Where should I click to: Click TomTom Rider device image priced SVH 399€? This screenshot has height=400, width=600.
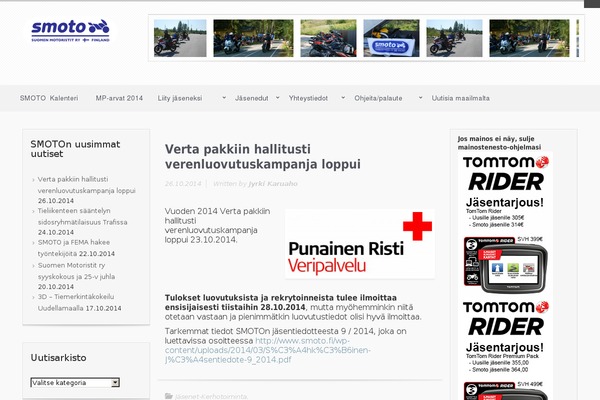[505, 265]
